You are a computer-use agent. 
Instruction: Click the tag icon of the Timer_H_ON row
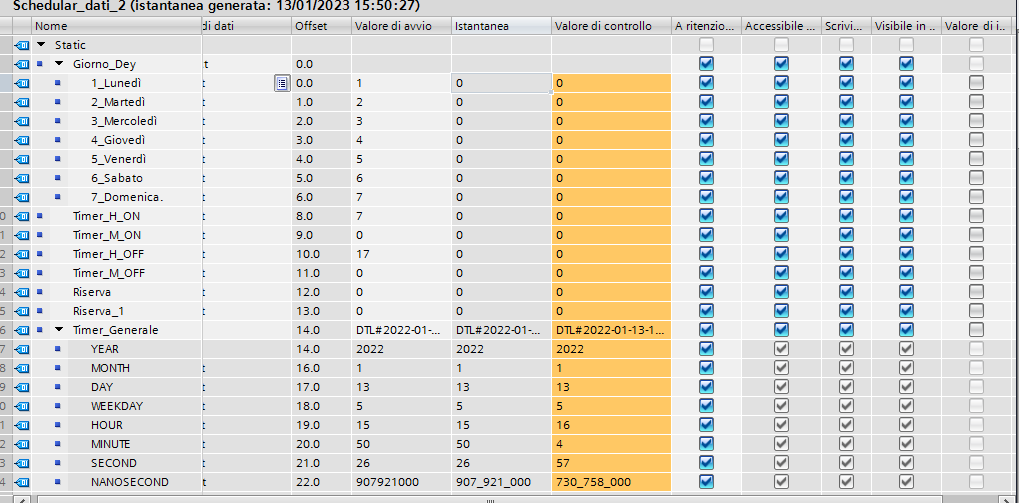pyautogui.click(x=22, y=216)
